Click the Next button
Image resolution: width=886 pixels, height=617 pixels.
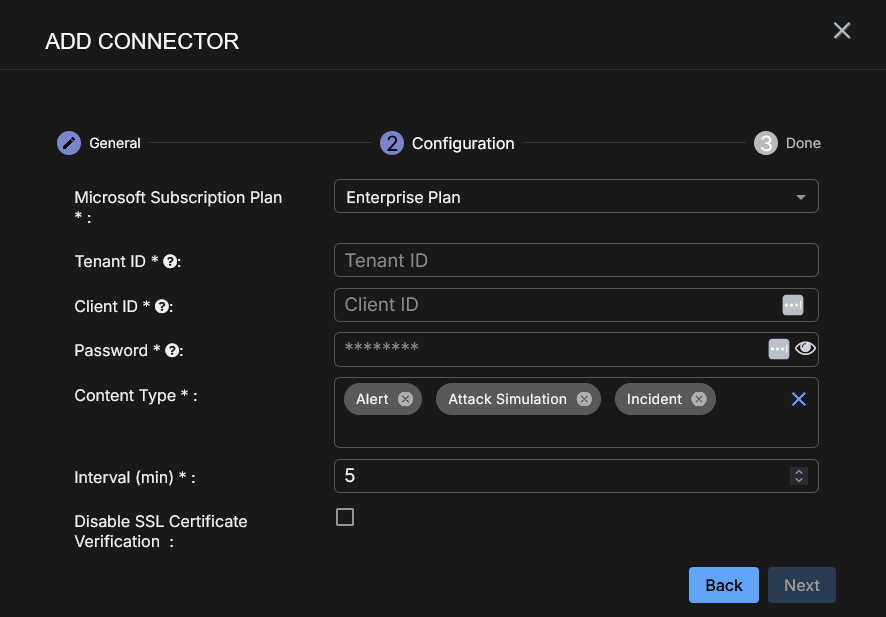[x=801, y=585]
